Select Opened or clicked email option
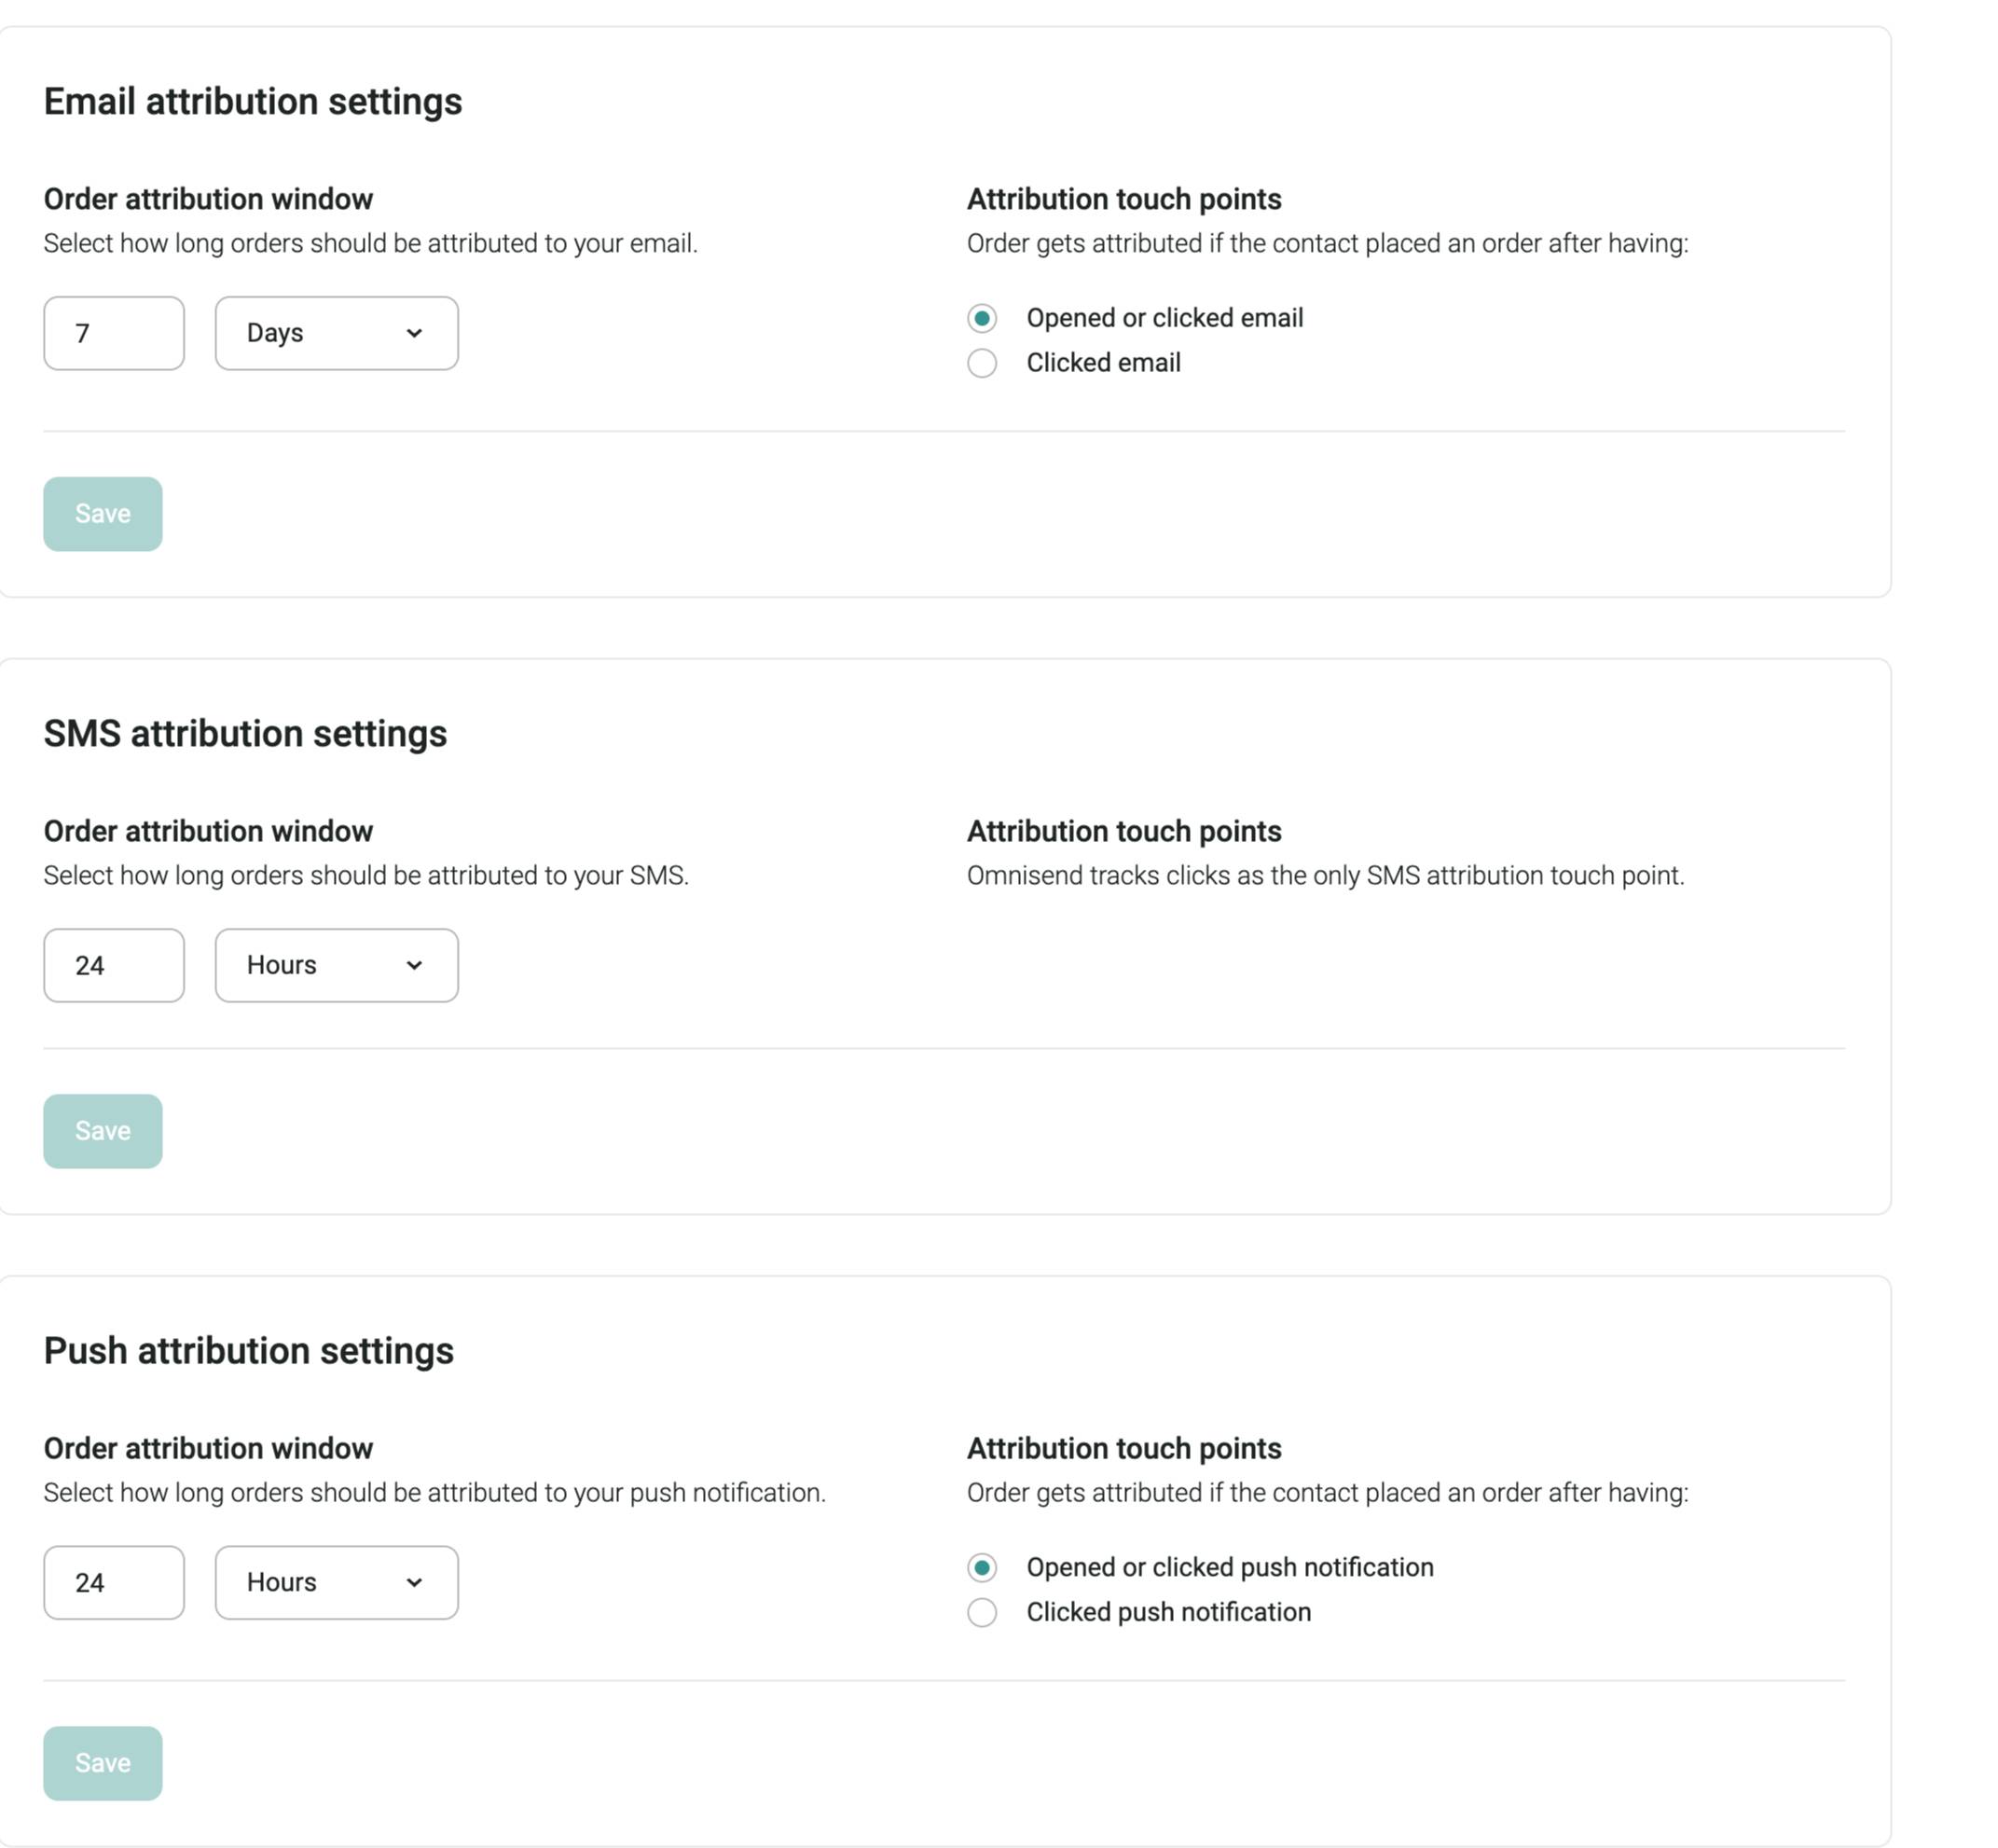The height and width of the screenshot is (1848, 1998). (x=981, y=318)
